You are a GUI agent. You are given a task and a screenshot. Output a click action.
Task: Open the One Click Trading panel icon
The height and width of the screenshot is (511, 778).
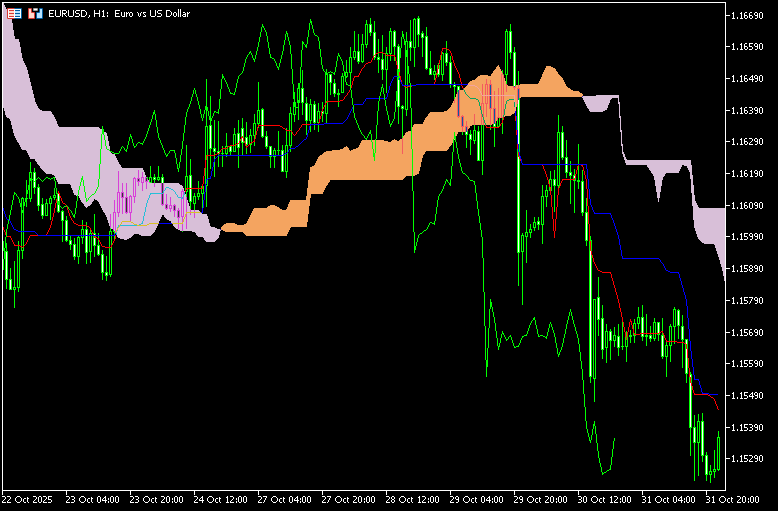pos(14,14)
